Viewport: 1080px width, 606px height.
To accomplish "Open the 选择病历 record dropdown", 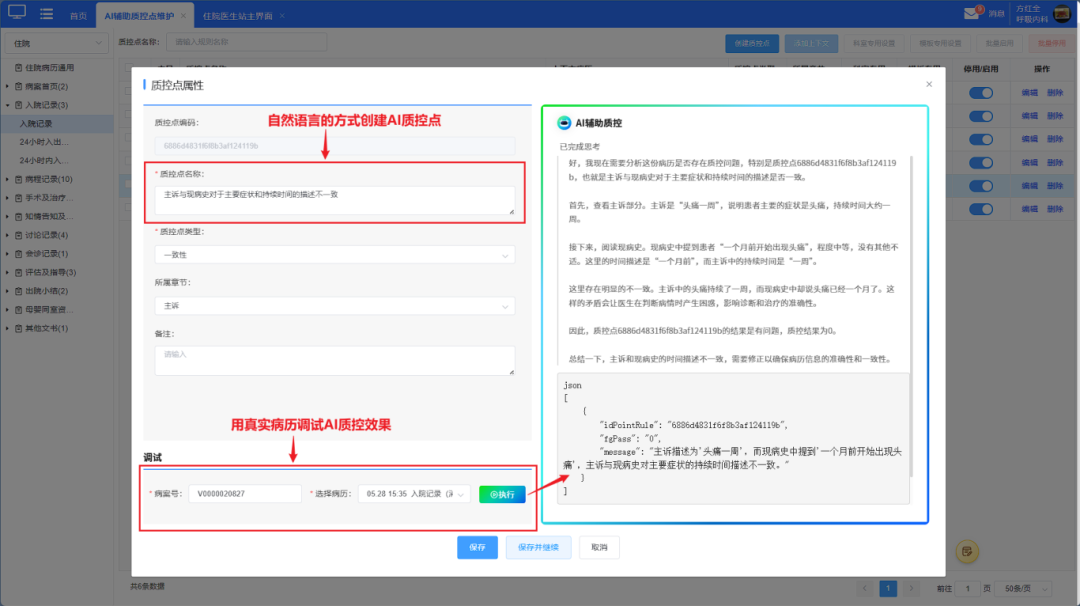I will 414,494.
